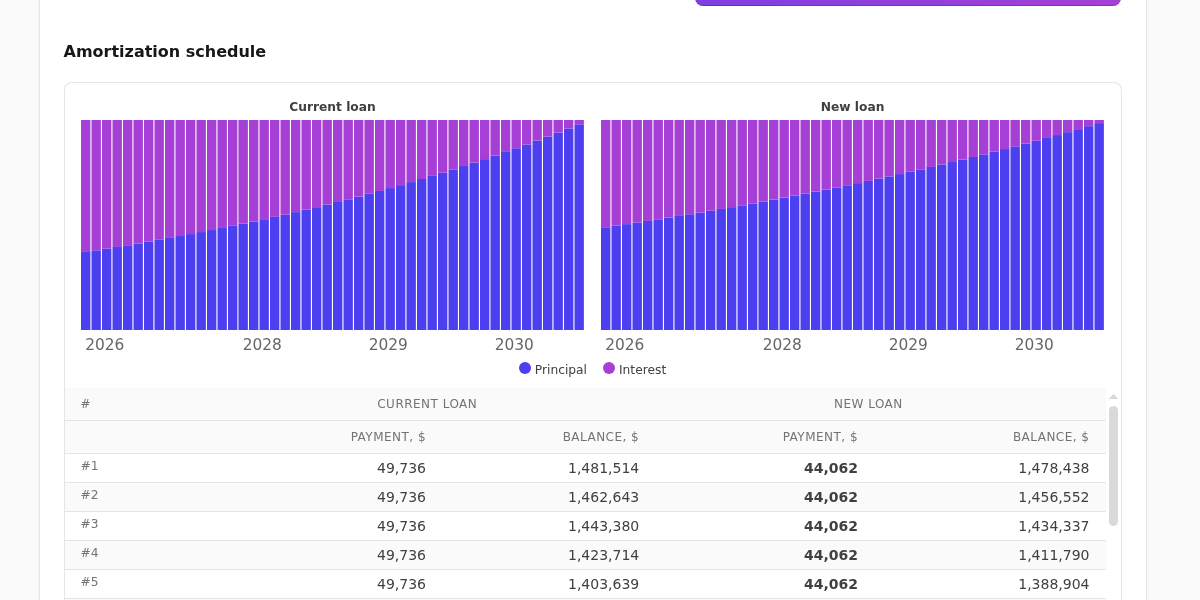Select row number #1 in the table
This screenshot has width=1200, height=600.
click(90, 466)
